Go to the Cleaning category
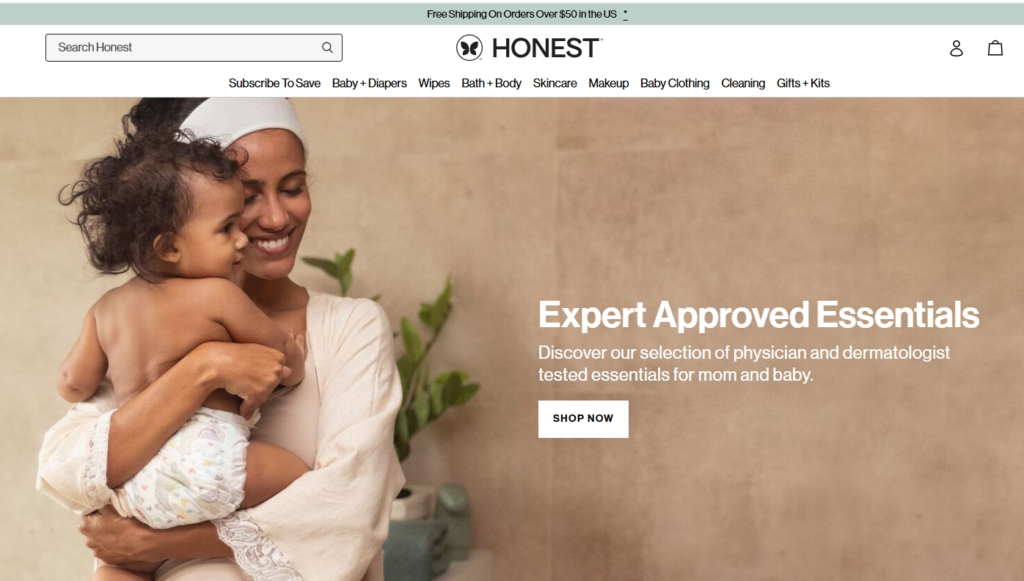1024x581 pixels. coord(743,83)
